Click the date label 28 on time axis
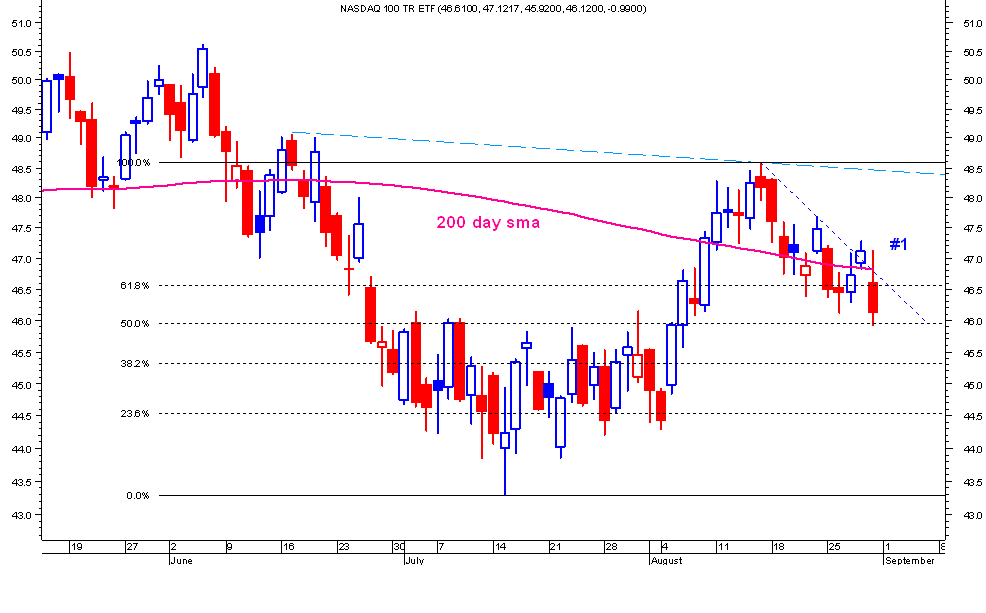Screen dimensions: 986x613 tap(611, 546)
